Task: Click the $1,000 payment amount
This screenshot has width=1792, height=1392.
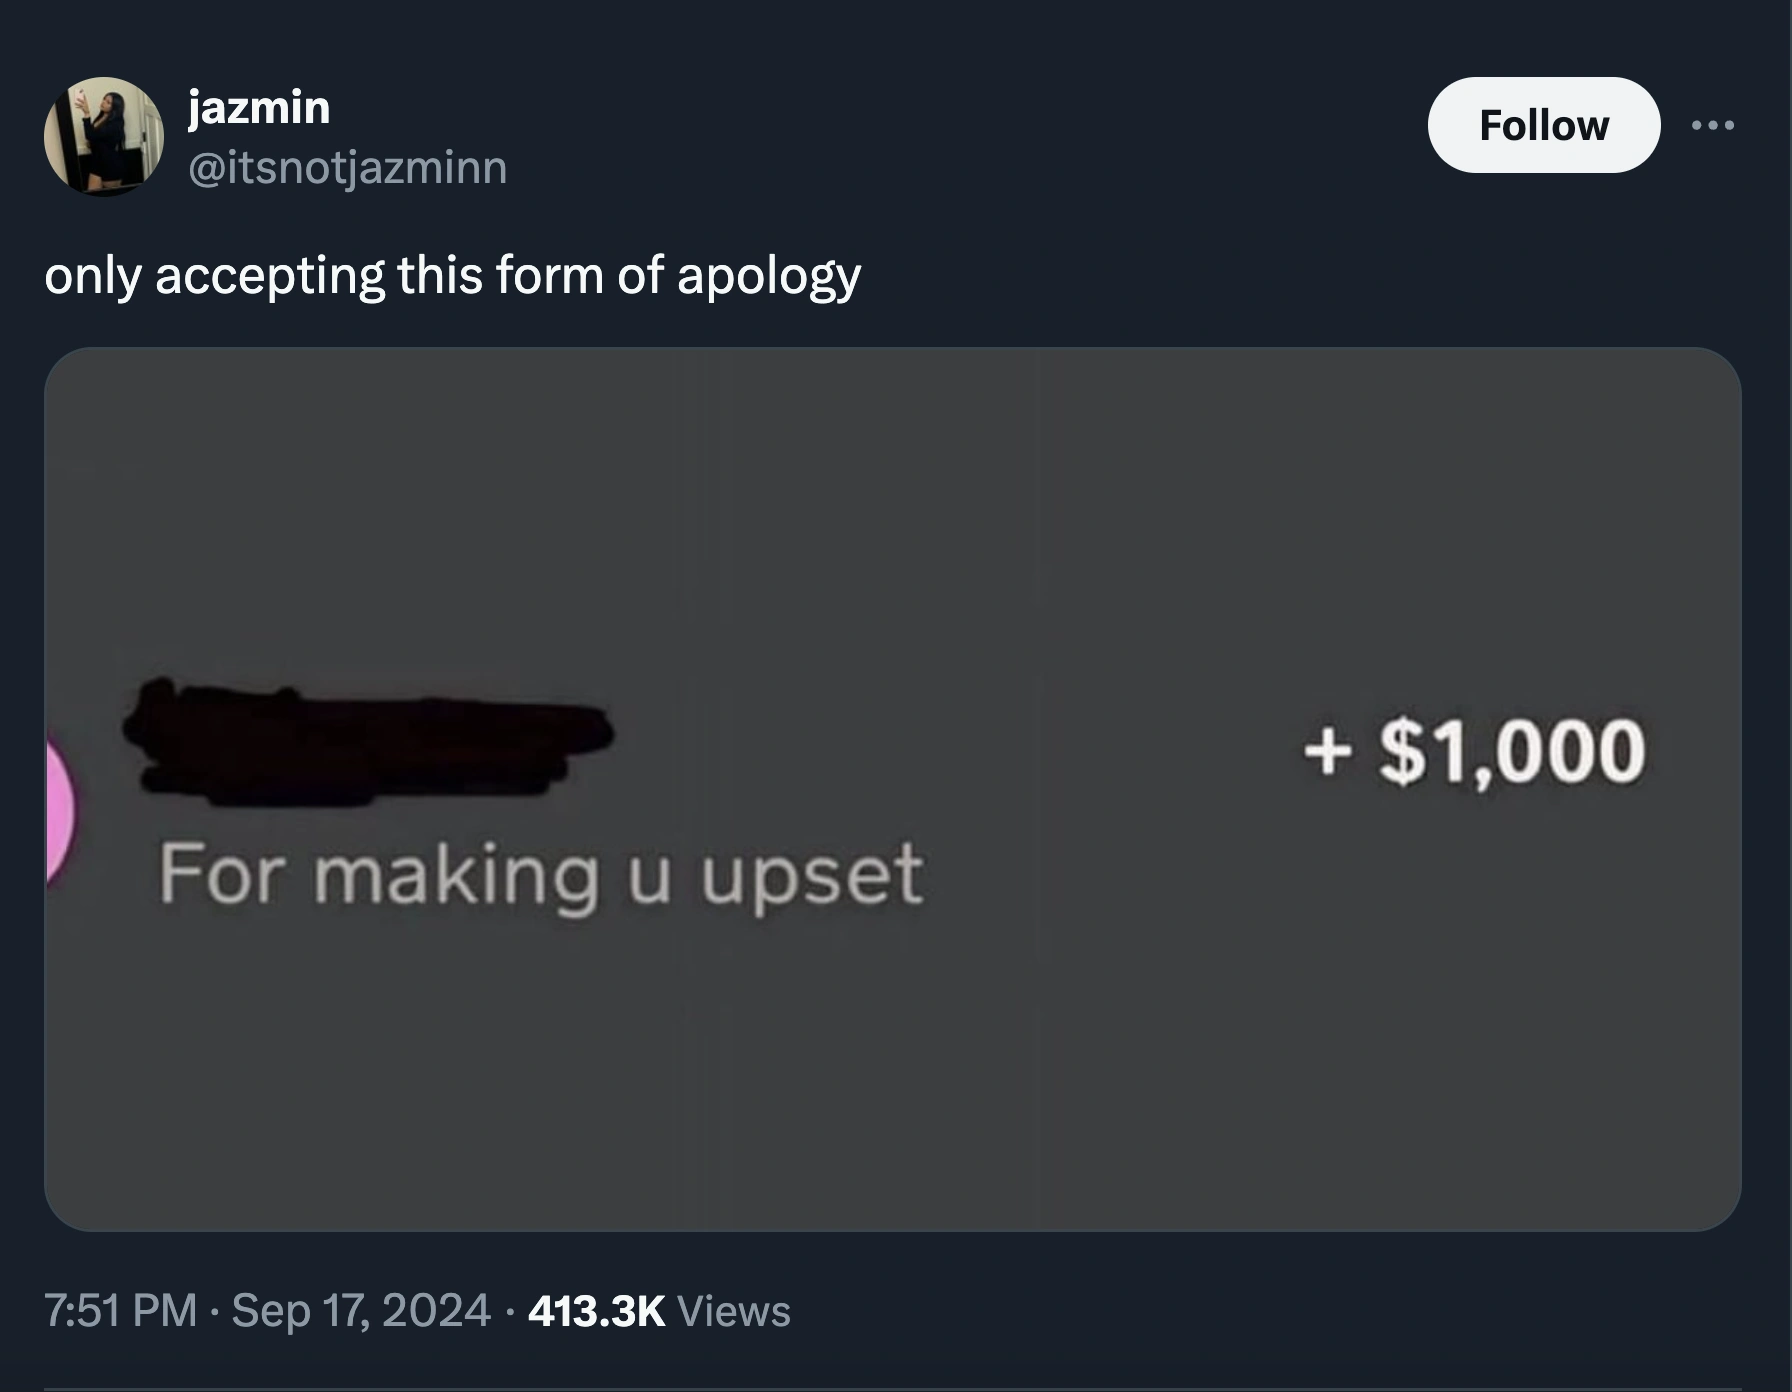Action: pyautogui.click(x=1511, y=751)
